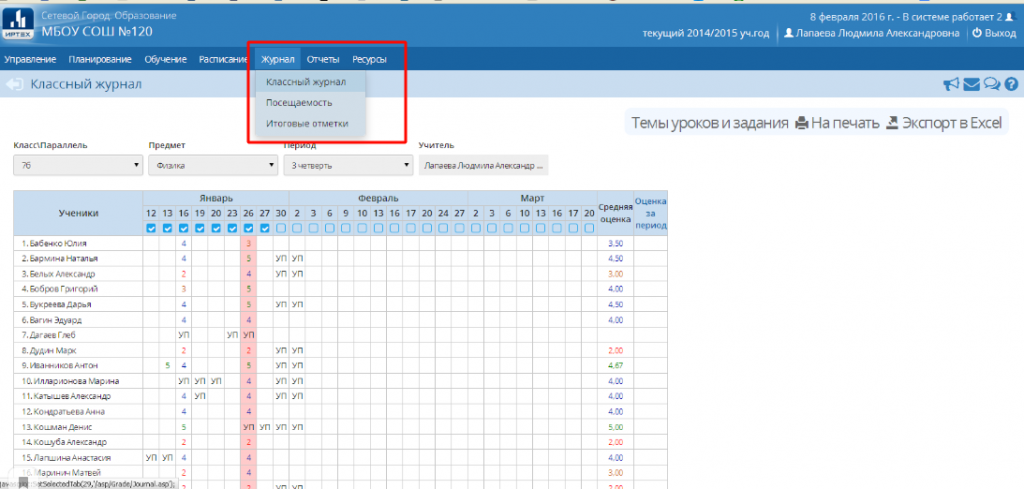Select Посещаемость from the Журнал menu
The height and width of the screenshot is (489, 1024).
coord(299,103)
